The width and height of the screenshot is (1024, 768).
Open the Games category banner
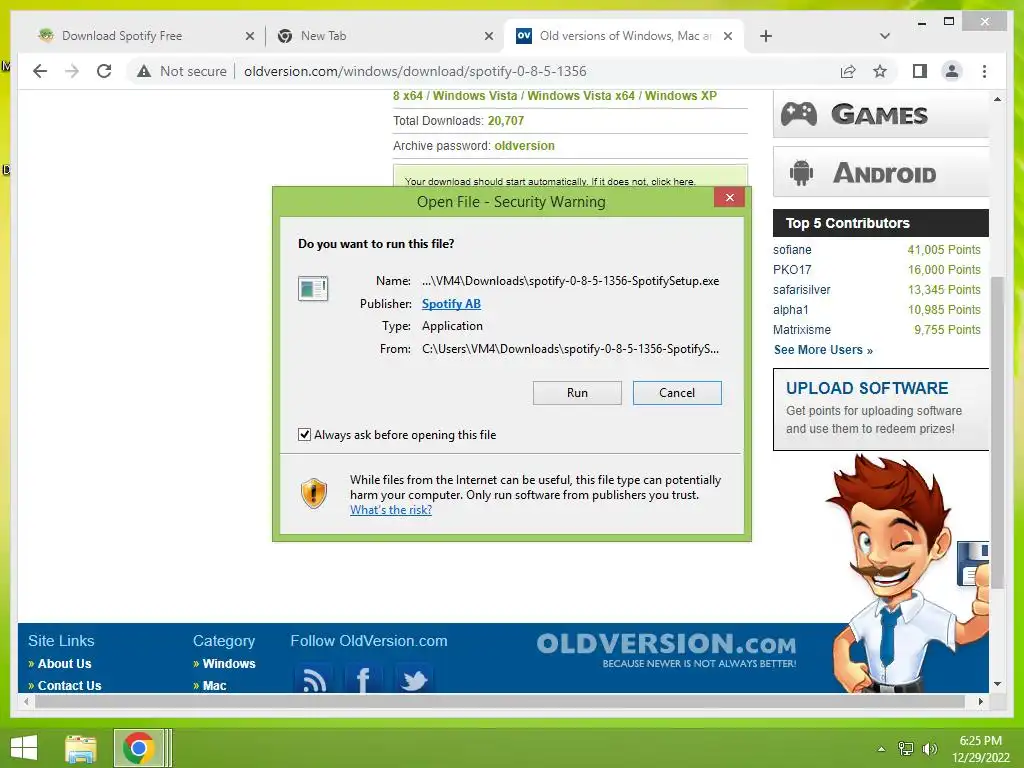(x=880, y=114)
